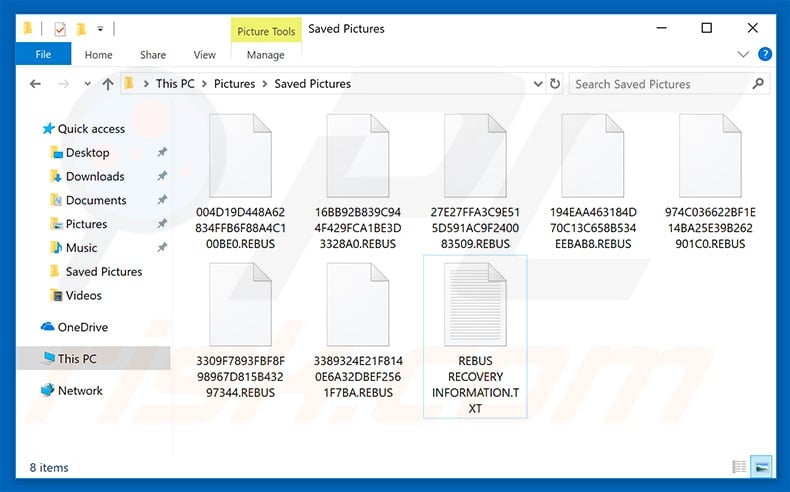Open Downloads in the navigation pane
Viewport: 790px width, 492px height.
click(87, 176)
